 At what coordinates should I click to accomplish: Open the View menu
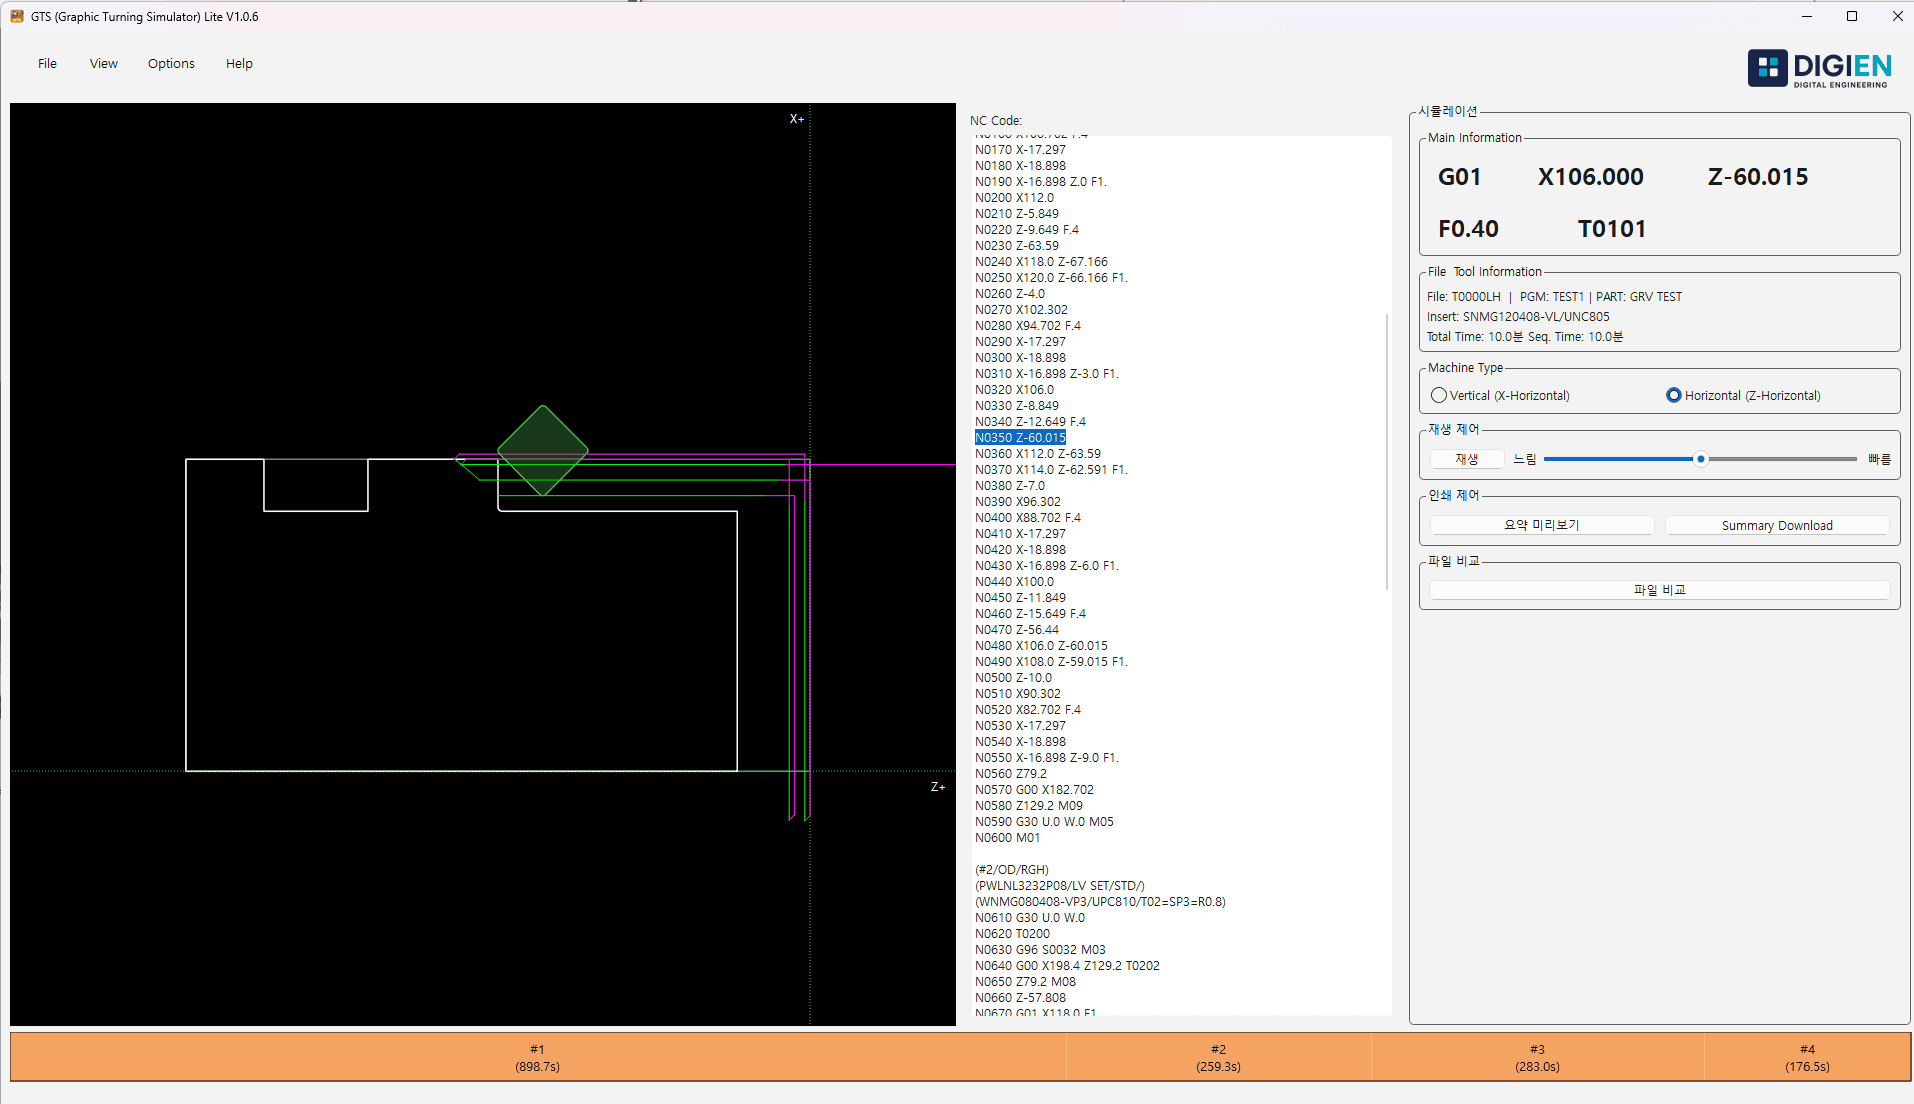103,63
